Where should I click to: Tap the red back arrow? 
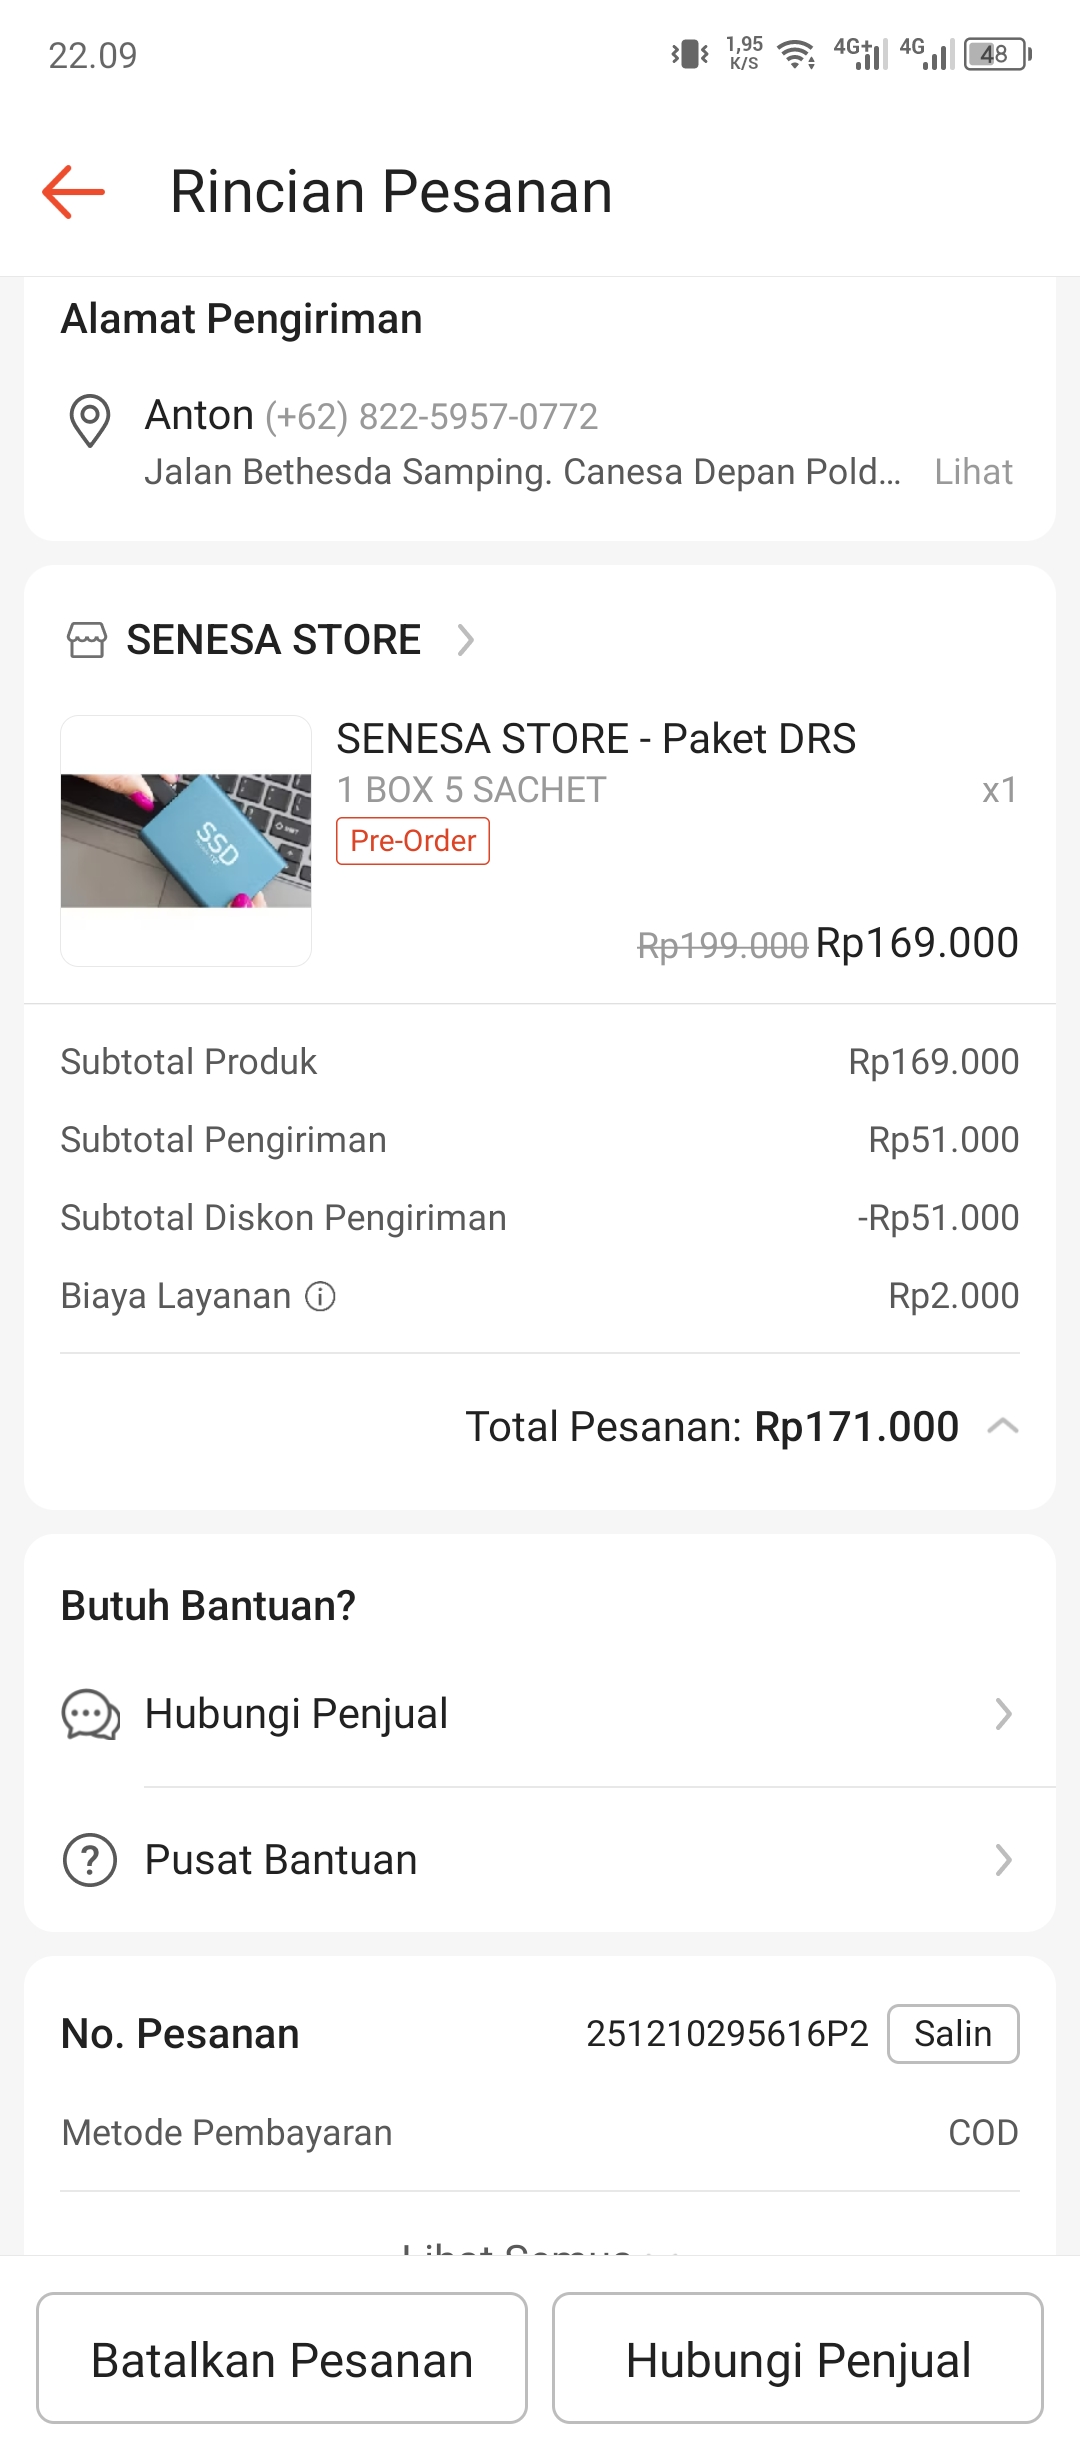[73, 191]
